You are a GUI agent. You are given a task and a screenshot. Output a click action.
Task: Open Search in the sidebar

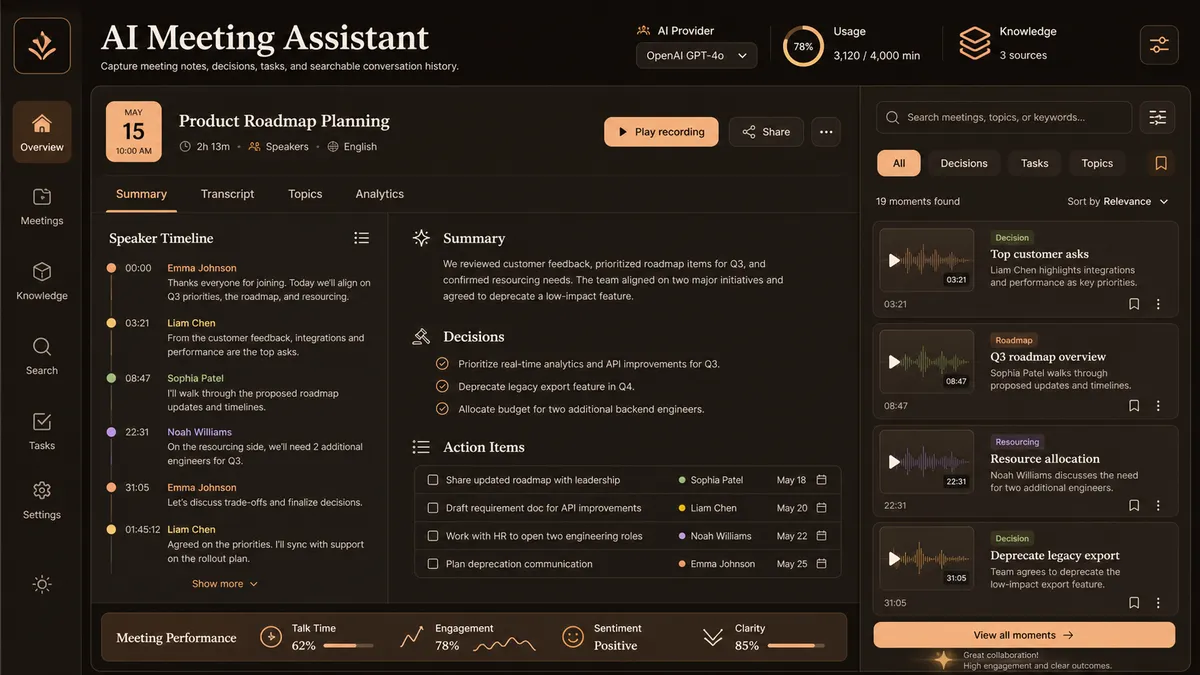point(42,356)
